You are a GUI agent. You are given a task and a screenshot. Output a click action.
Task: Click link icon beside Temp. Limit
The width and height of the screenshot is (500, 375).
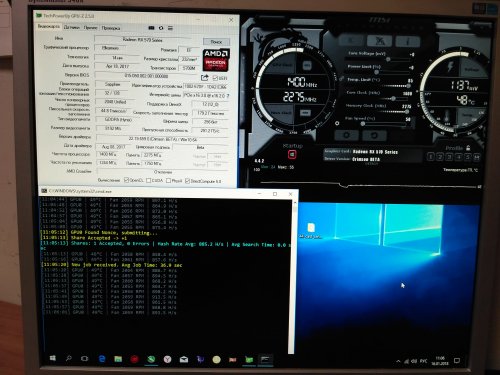point(341,79)
